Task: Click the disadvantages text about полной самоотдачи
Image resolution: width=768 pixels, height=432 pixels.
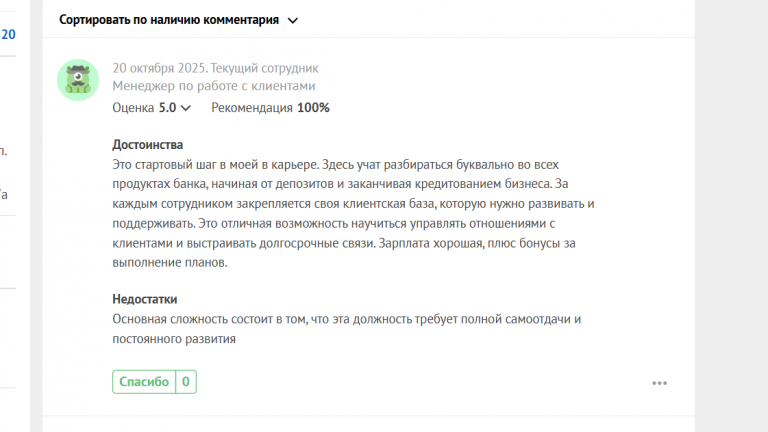Action: coord(346,328)
